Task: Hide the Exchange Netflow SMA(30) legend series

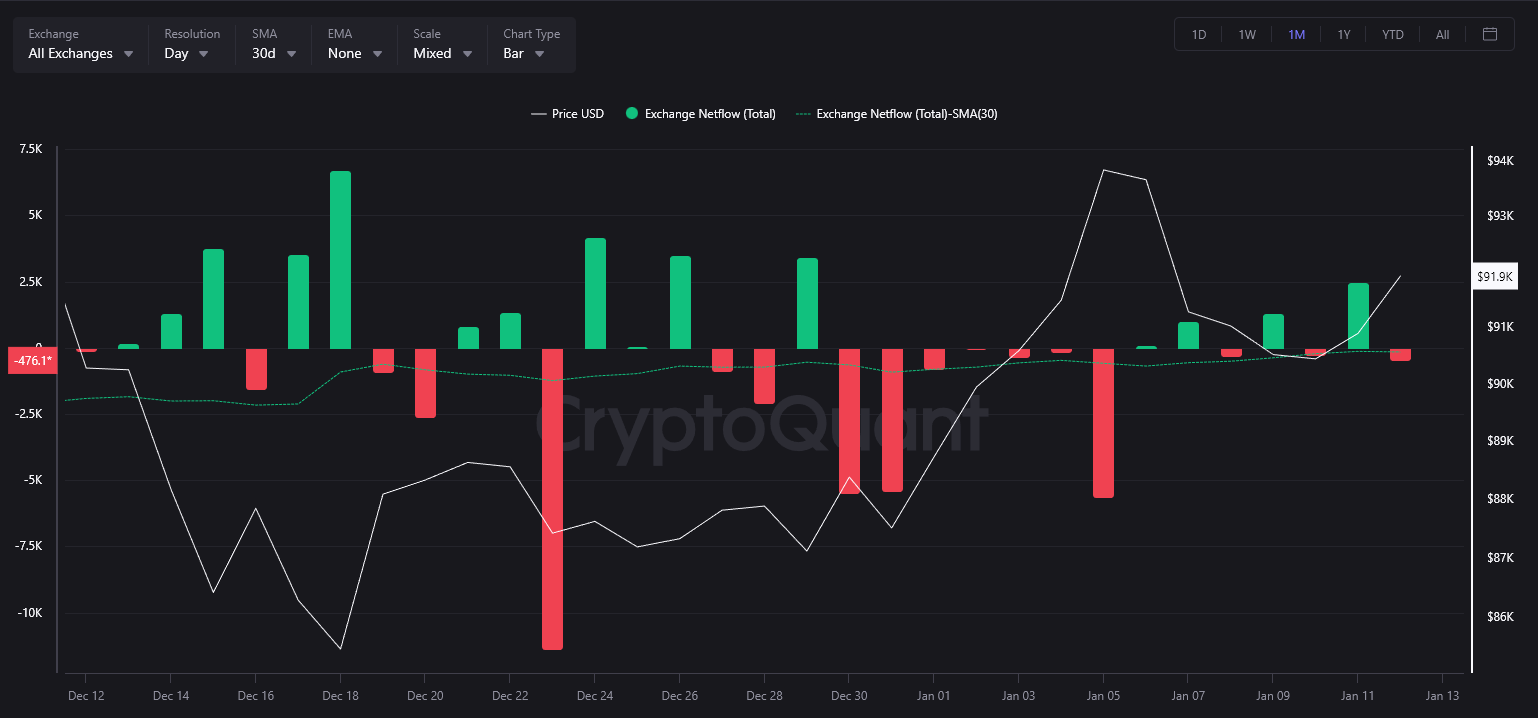Action: [x=896, y=114]
